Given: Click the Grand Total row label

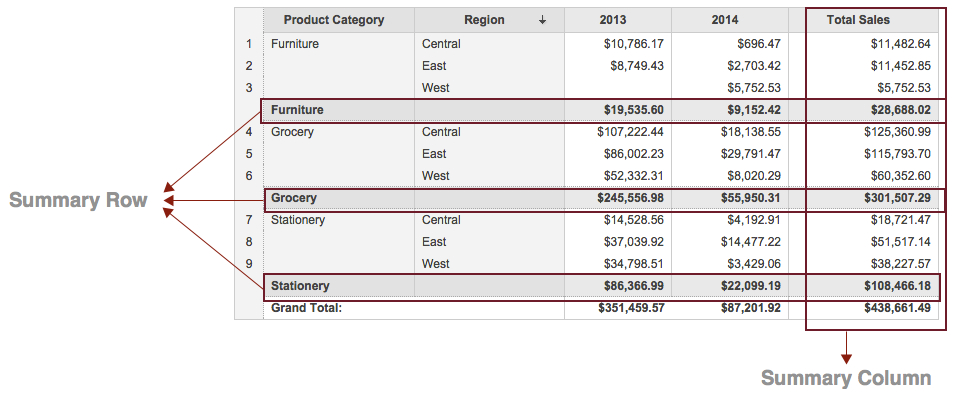Looking at the screenshot, I should [x=306, y=308].
